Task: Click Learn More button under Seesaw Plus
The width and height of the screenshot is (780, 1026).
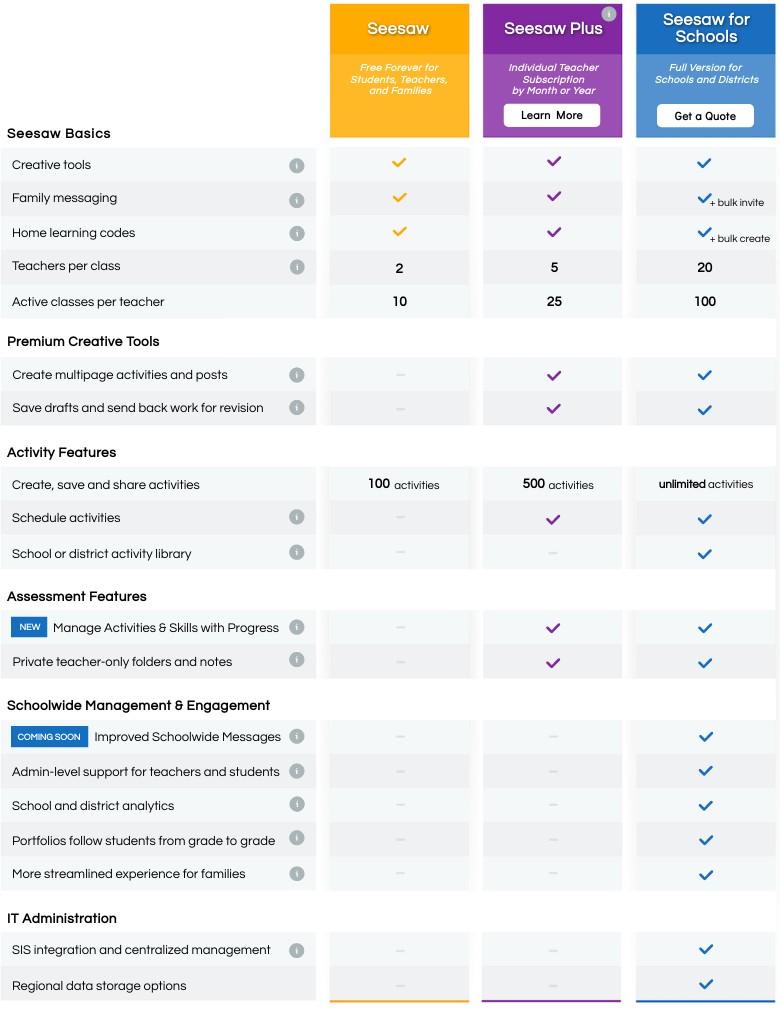Action: pyautogui.click(x=552, y=115)
